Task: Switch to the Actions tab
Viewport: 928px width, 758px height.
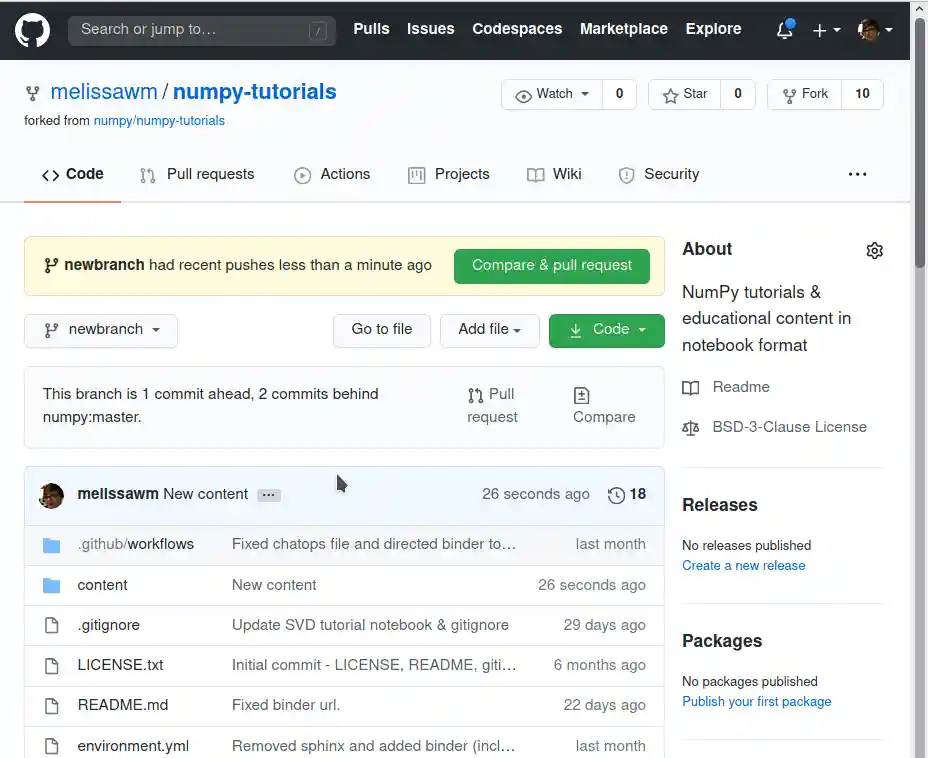Action: [x=332, y=174]
